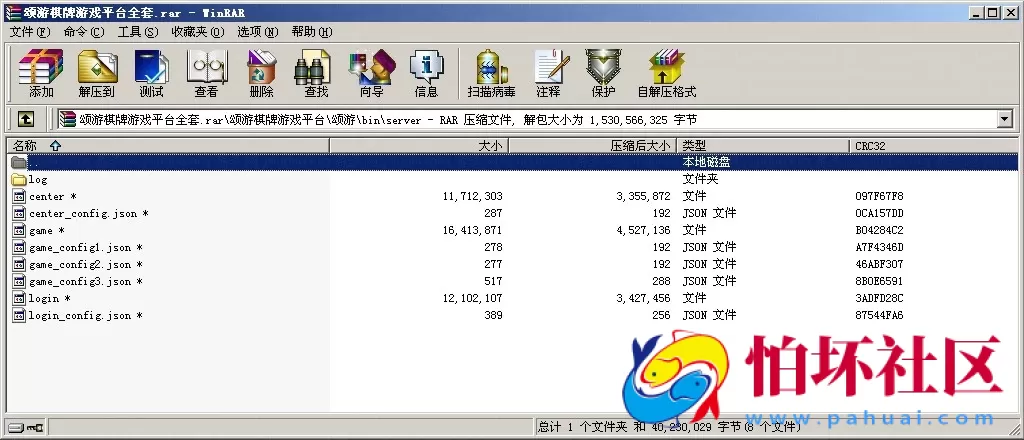
Task: Open the Help (帮助) menu
Action: pyautogui.click(x=312, y=32)
